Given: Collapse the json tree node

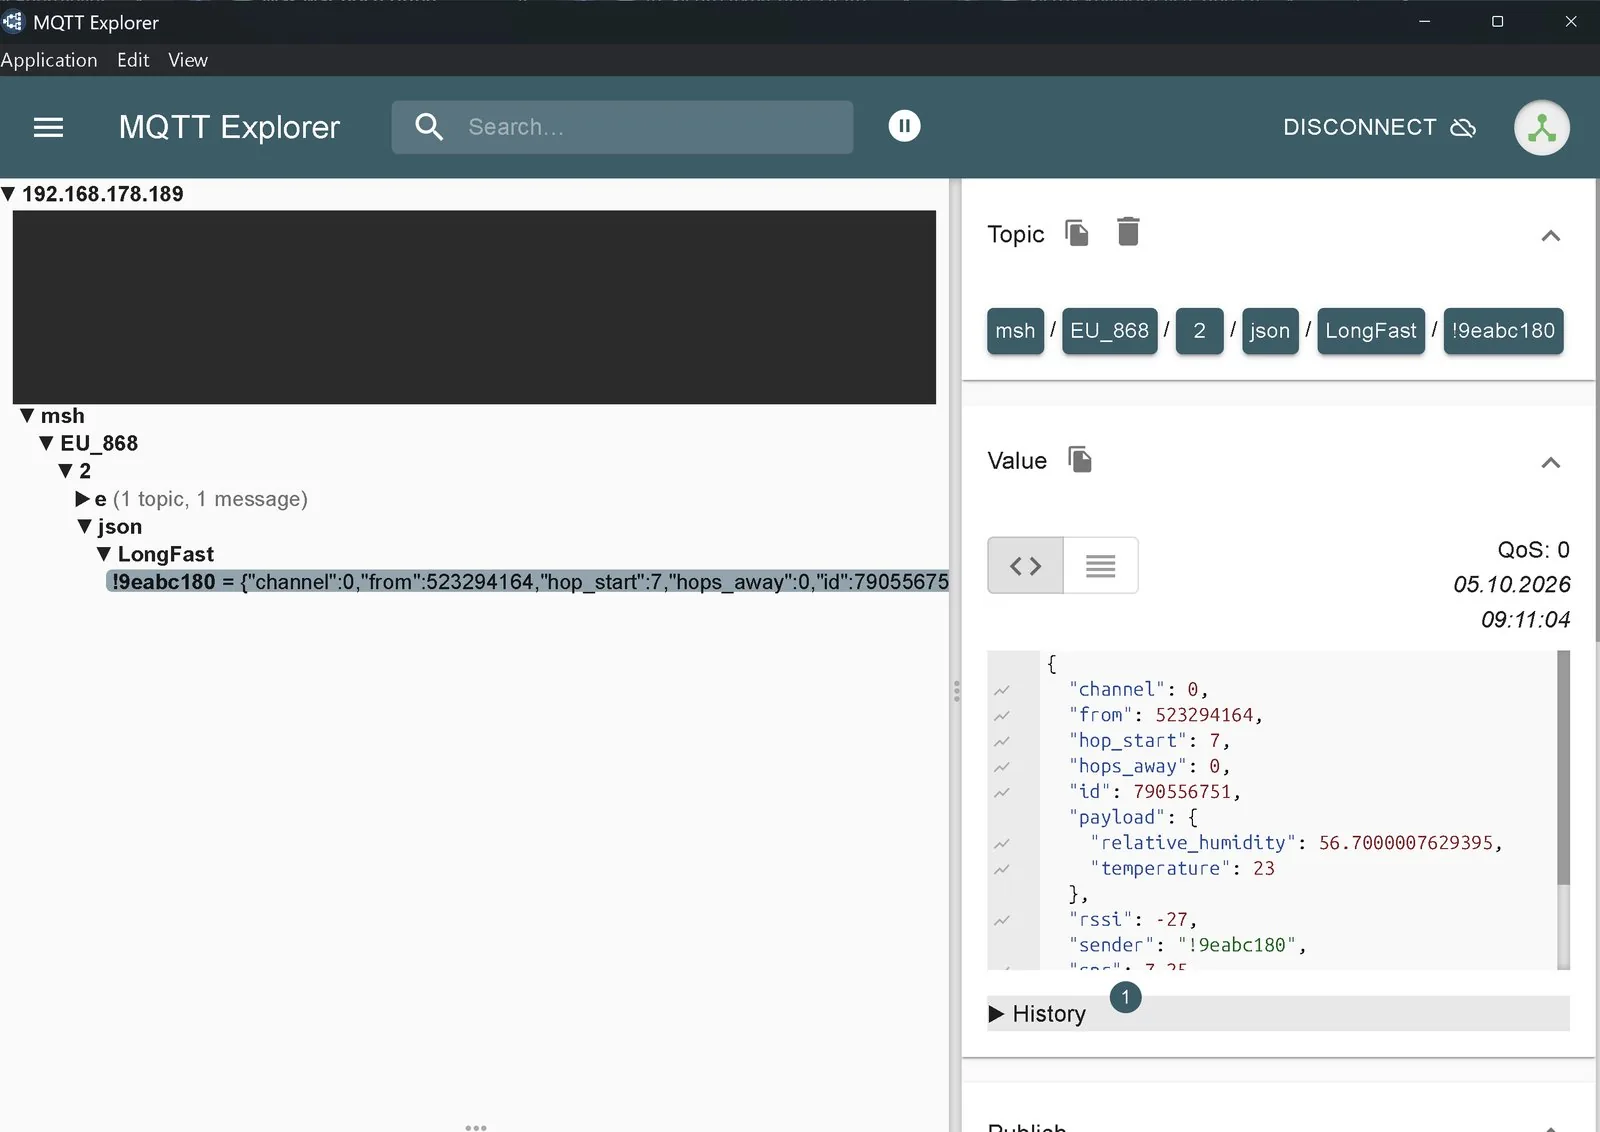Looking at the screenshot, I should (84, 526).
